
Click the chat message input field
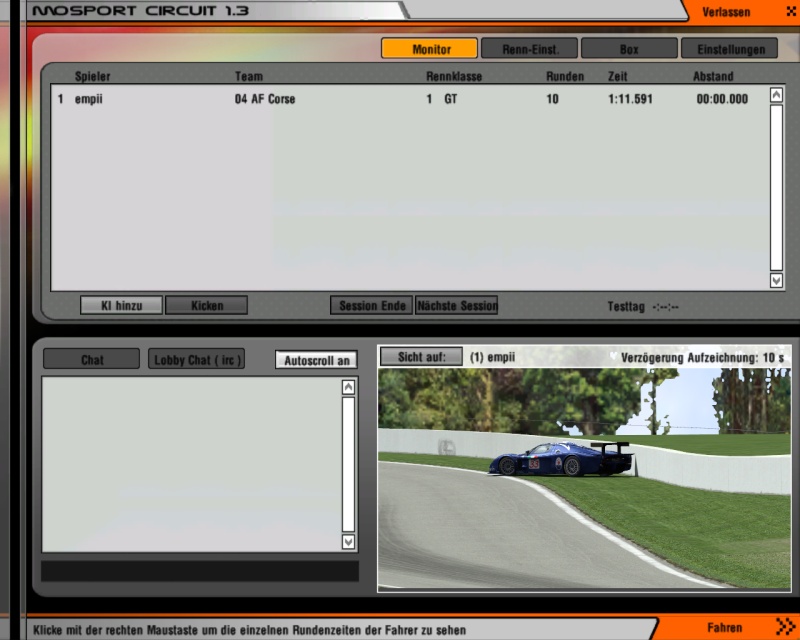[x=199, y=571]
